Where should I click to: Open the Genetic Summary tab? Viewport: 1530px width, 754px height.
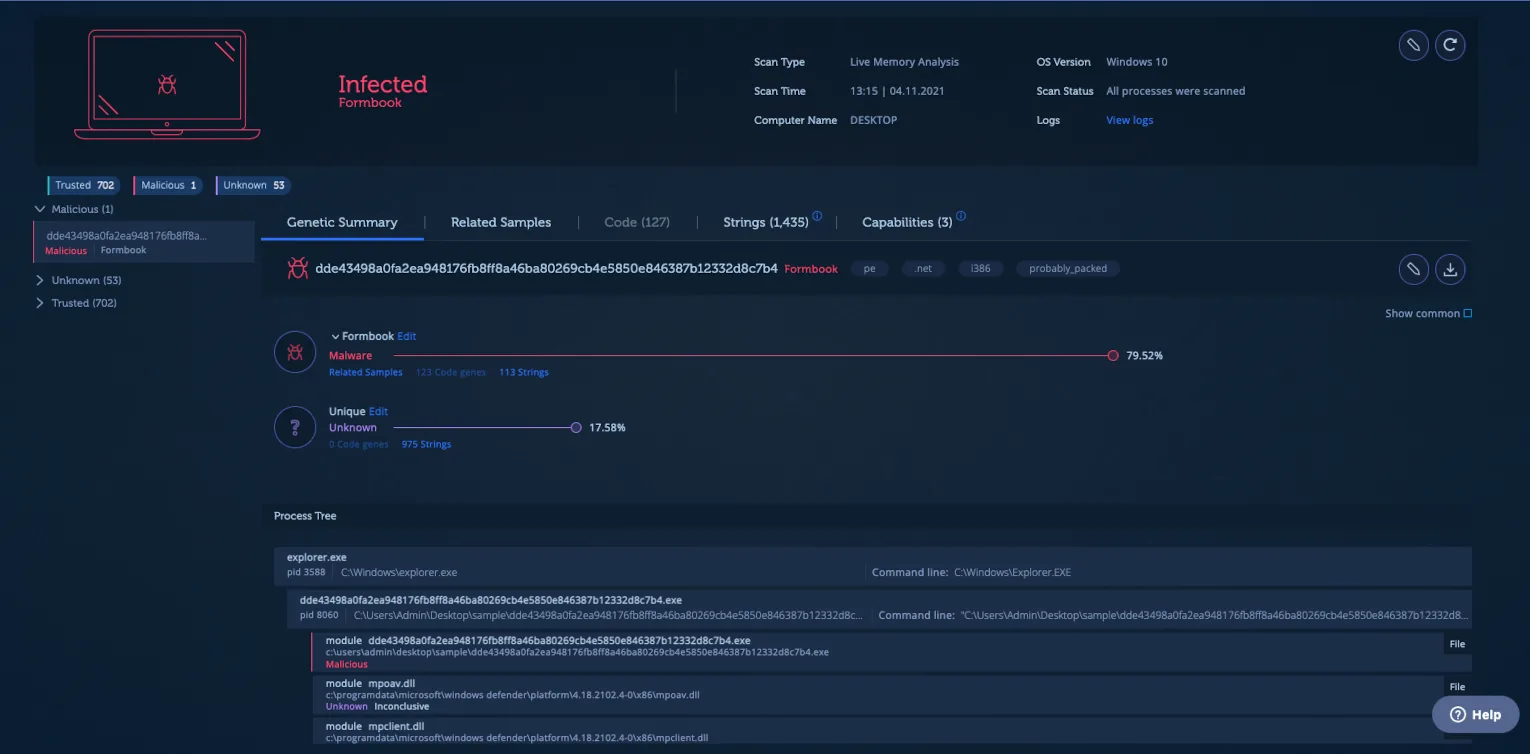coord(342,222)
